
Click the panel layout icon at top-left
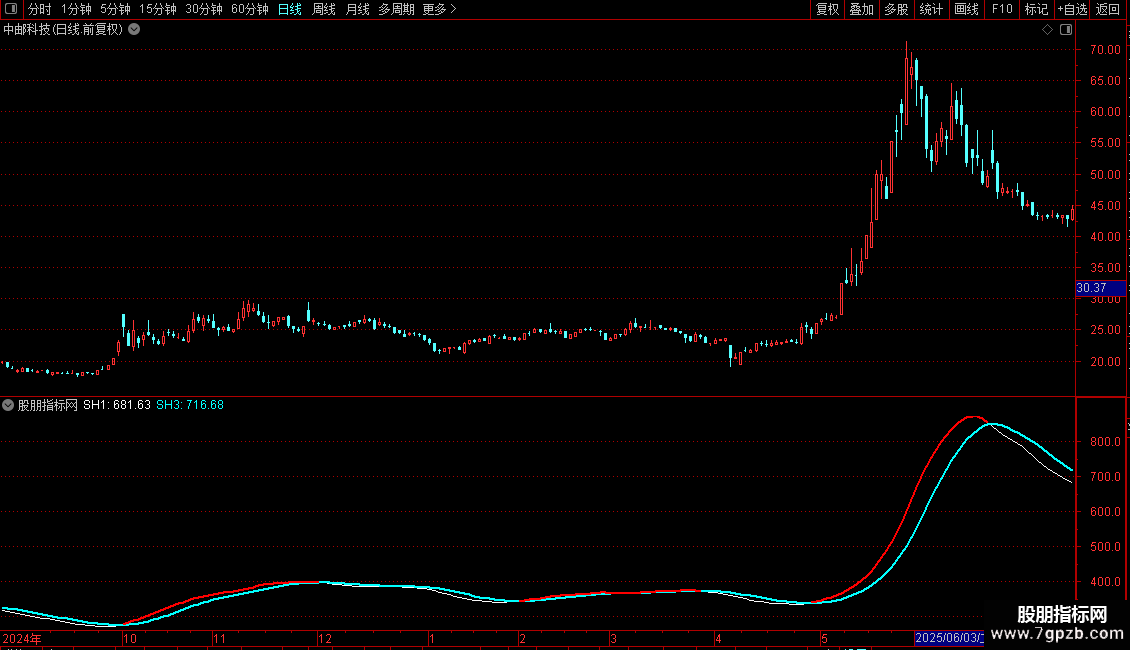click(11, 9)
